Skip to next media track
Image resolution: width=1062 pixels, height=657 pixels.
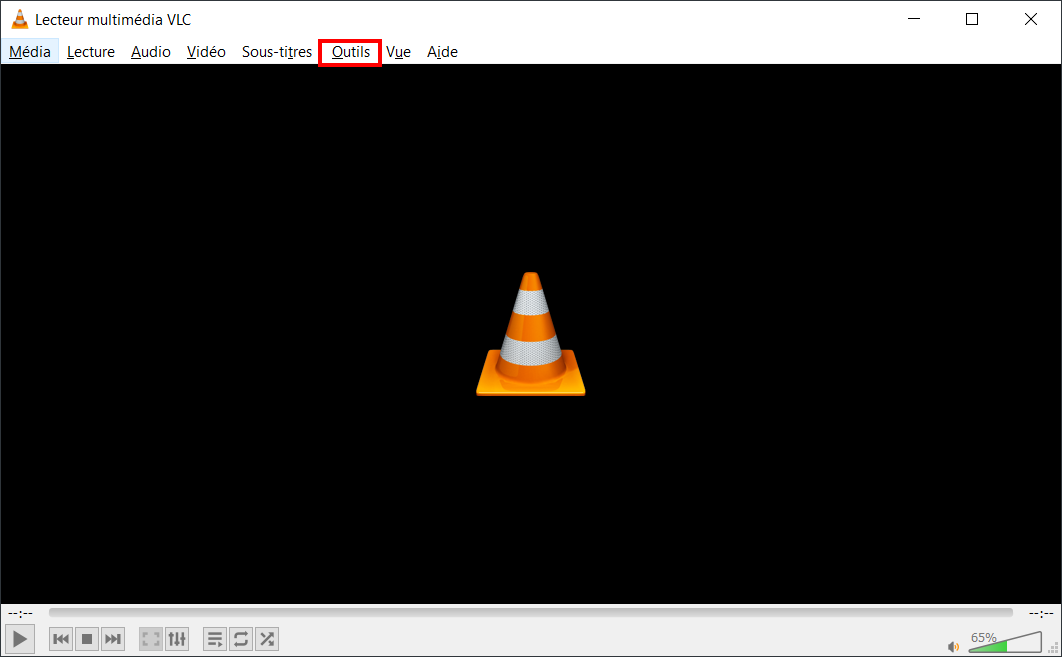click(112, 639)
